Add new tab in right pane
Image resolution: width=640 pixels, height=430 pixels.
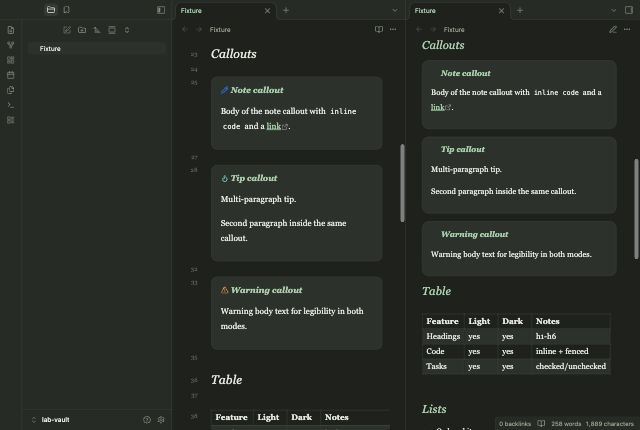pos(520,11)
